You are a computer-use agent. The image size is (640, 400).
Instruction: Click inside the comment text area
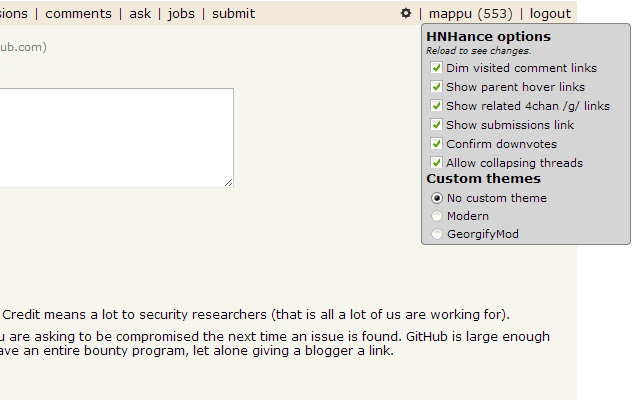coord(110,137)
